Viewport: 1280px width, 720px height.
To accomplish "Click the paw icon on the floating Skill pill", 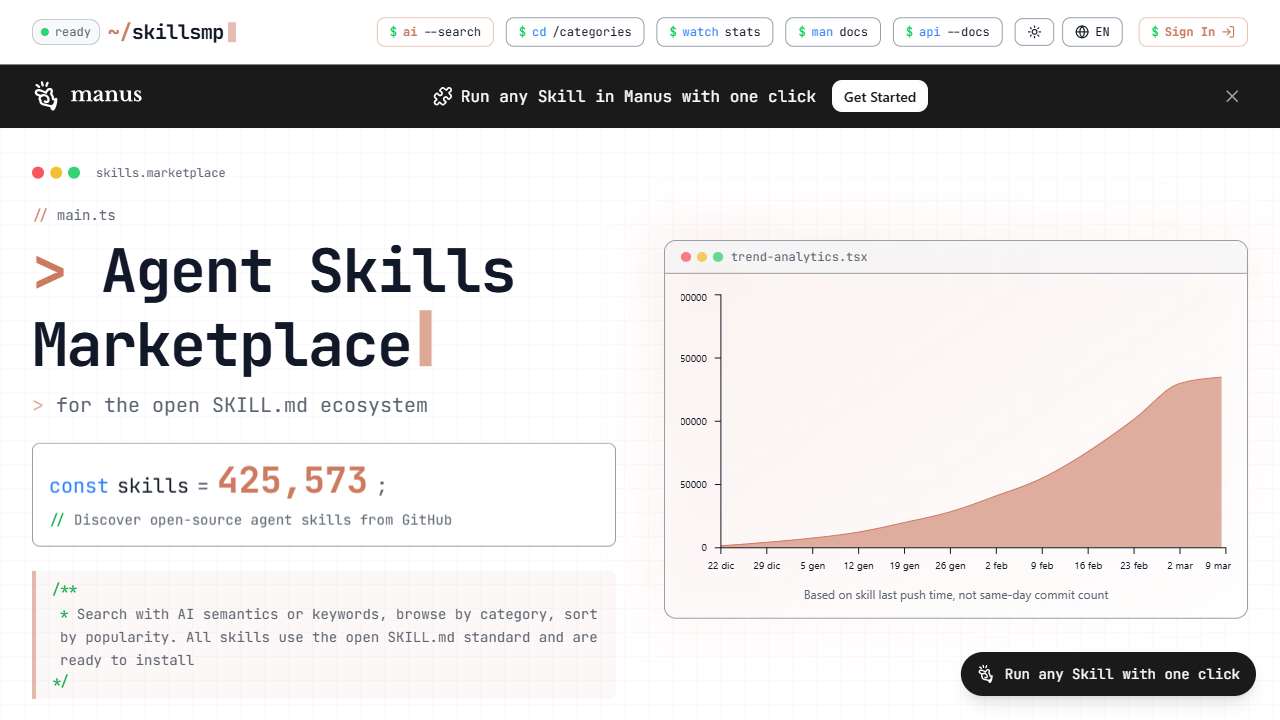I will pyautogui.click(x=984, y=674).
